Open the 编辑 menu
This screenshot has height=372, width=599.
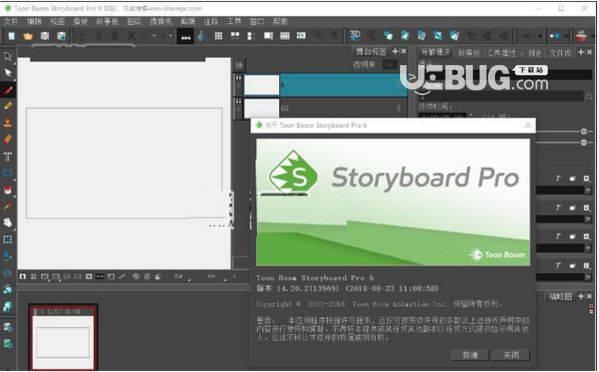34,21
